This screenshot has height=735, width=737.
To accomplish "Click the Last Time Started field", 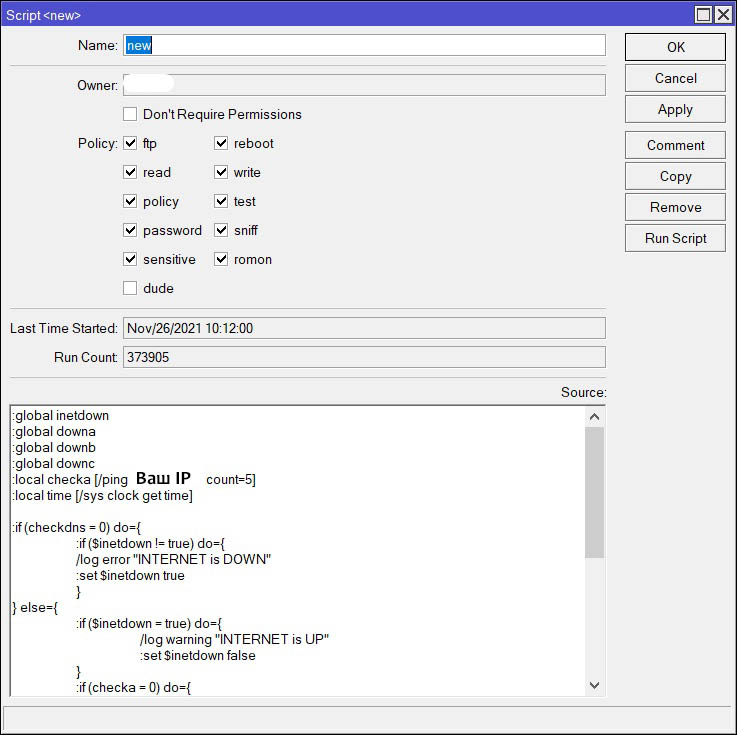I will tap(364, 328).
